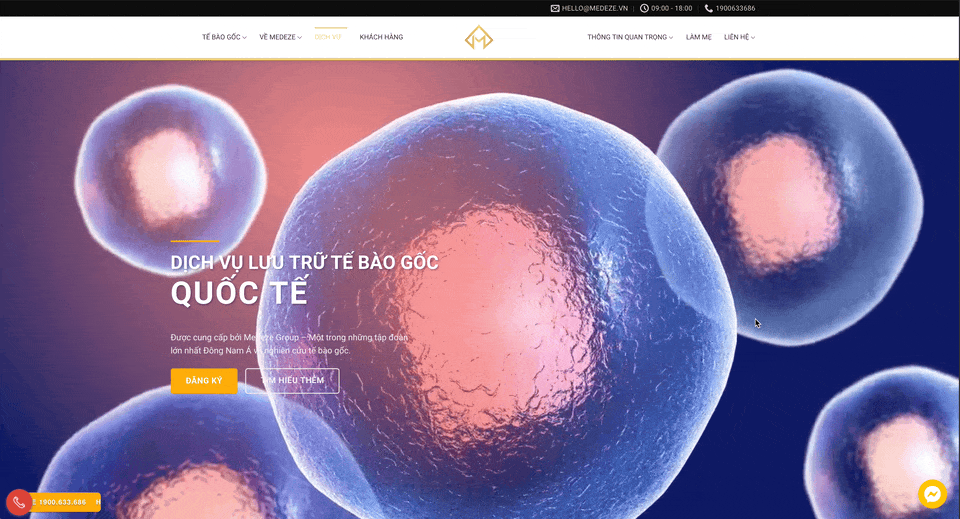Click the phone handset icon in top bar
Viewport: 960px width, 519px height.
pyautogui.click(x=709, y=8)
